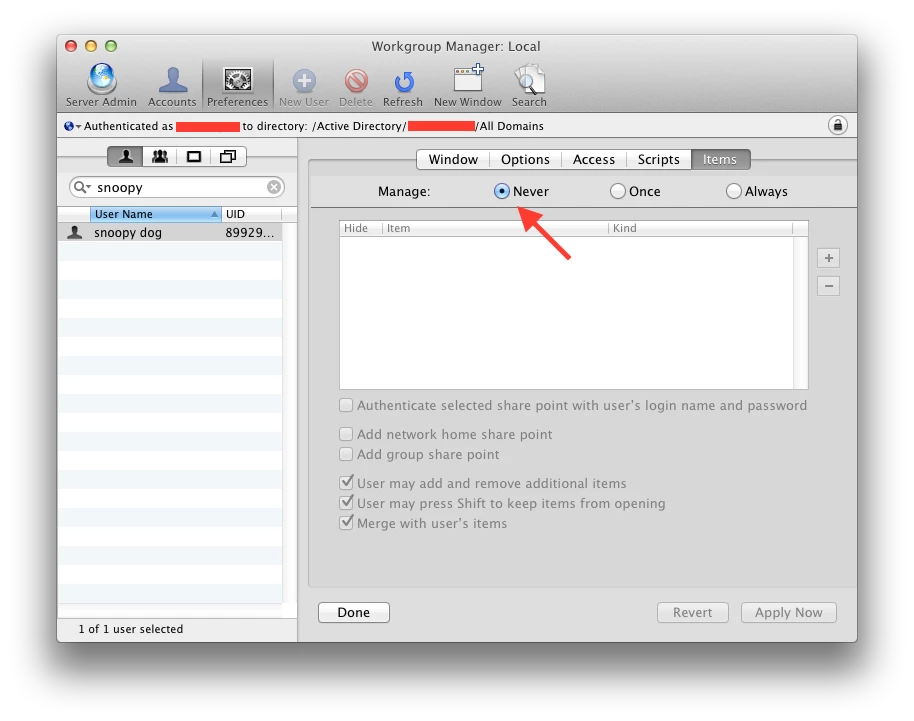
Task: Click the UID column header
Action: click(252, 214)
